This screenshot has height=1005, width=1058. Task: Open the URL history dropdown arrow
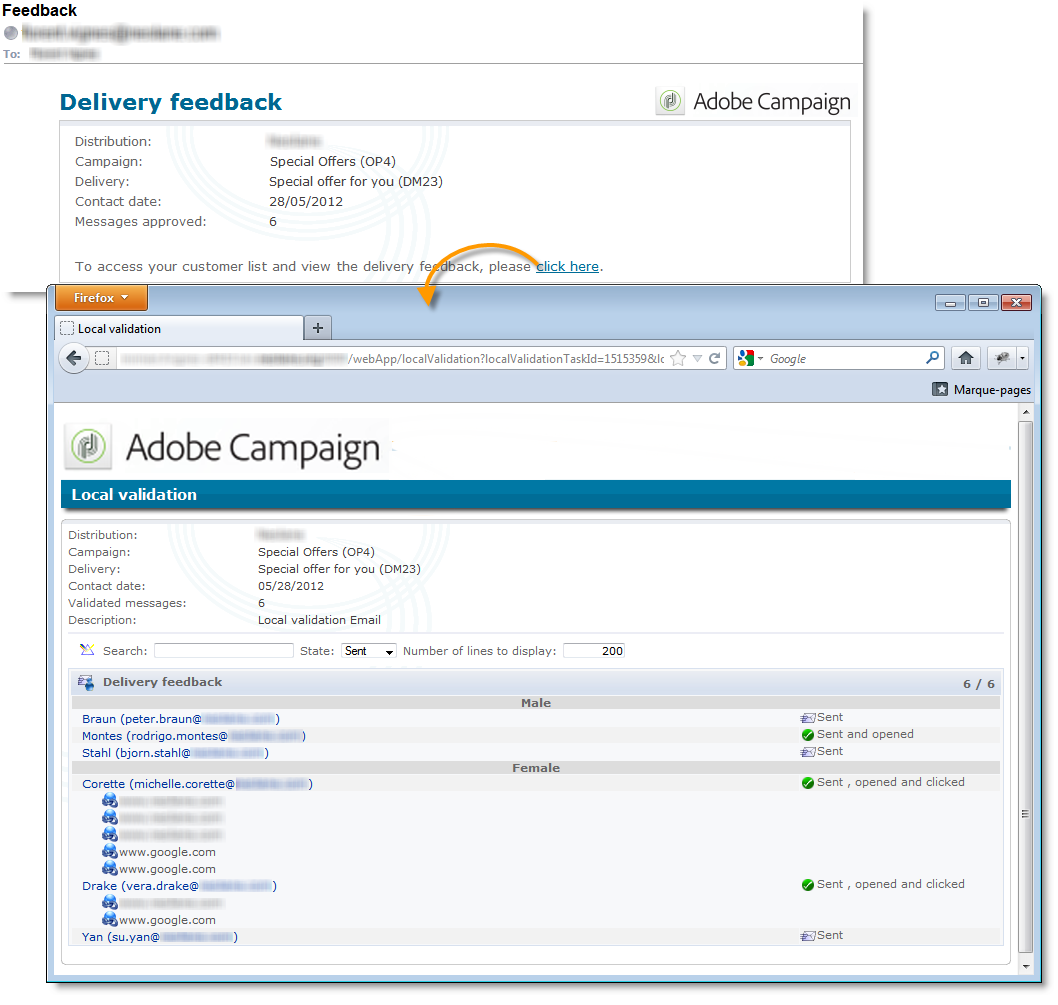click(697, 358)
